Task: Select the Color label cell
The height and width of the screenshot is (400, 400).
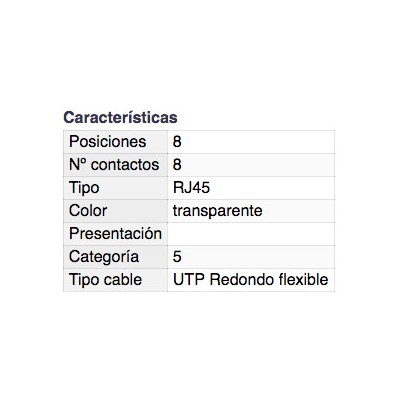Action: click(116, 211)
